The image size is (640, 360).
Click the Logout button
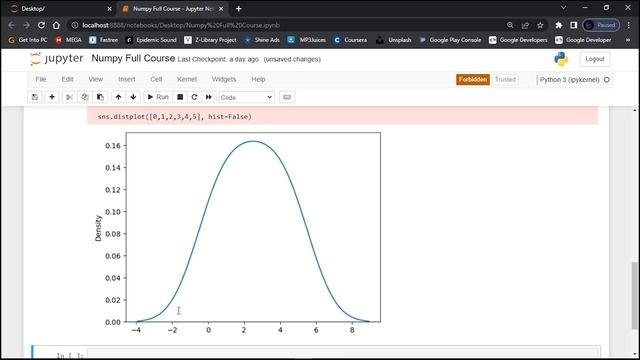(x=595, y=59)
